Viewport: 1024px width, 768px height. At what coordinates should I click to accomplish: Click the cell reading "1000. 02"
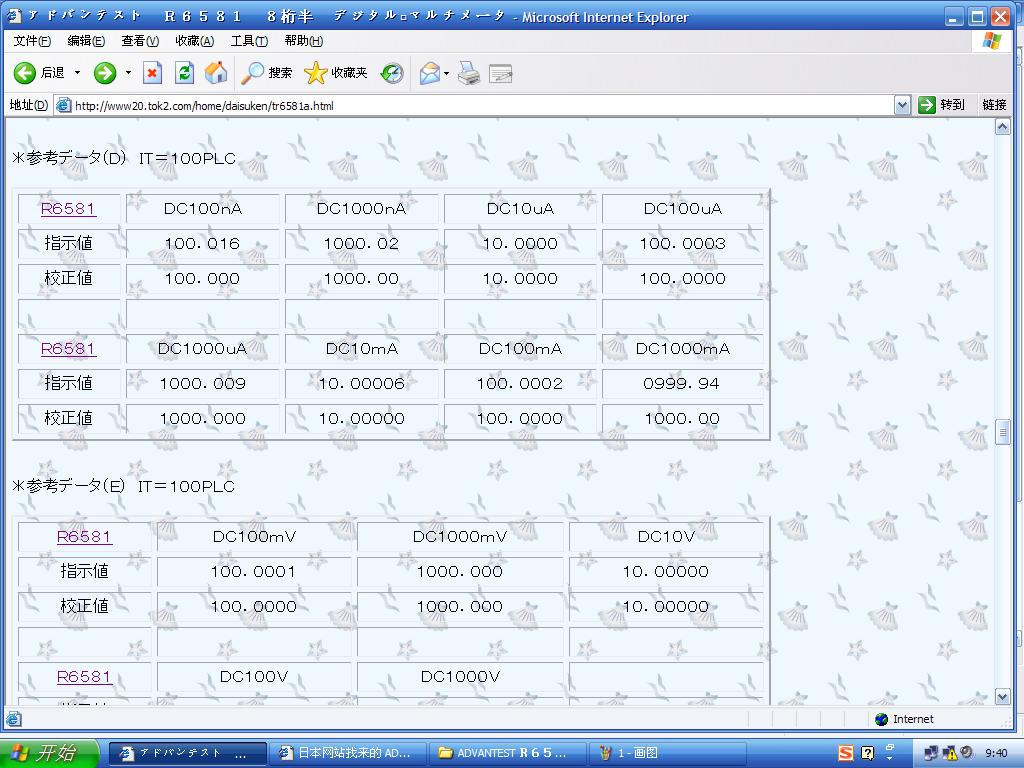point(361,244)
